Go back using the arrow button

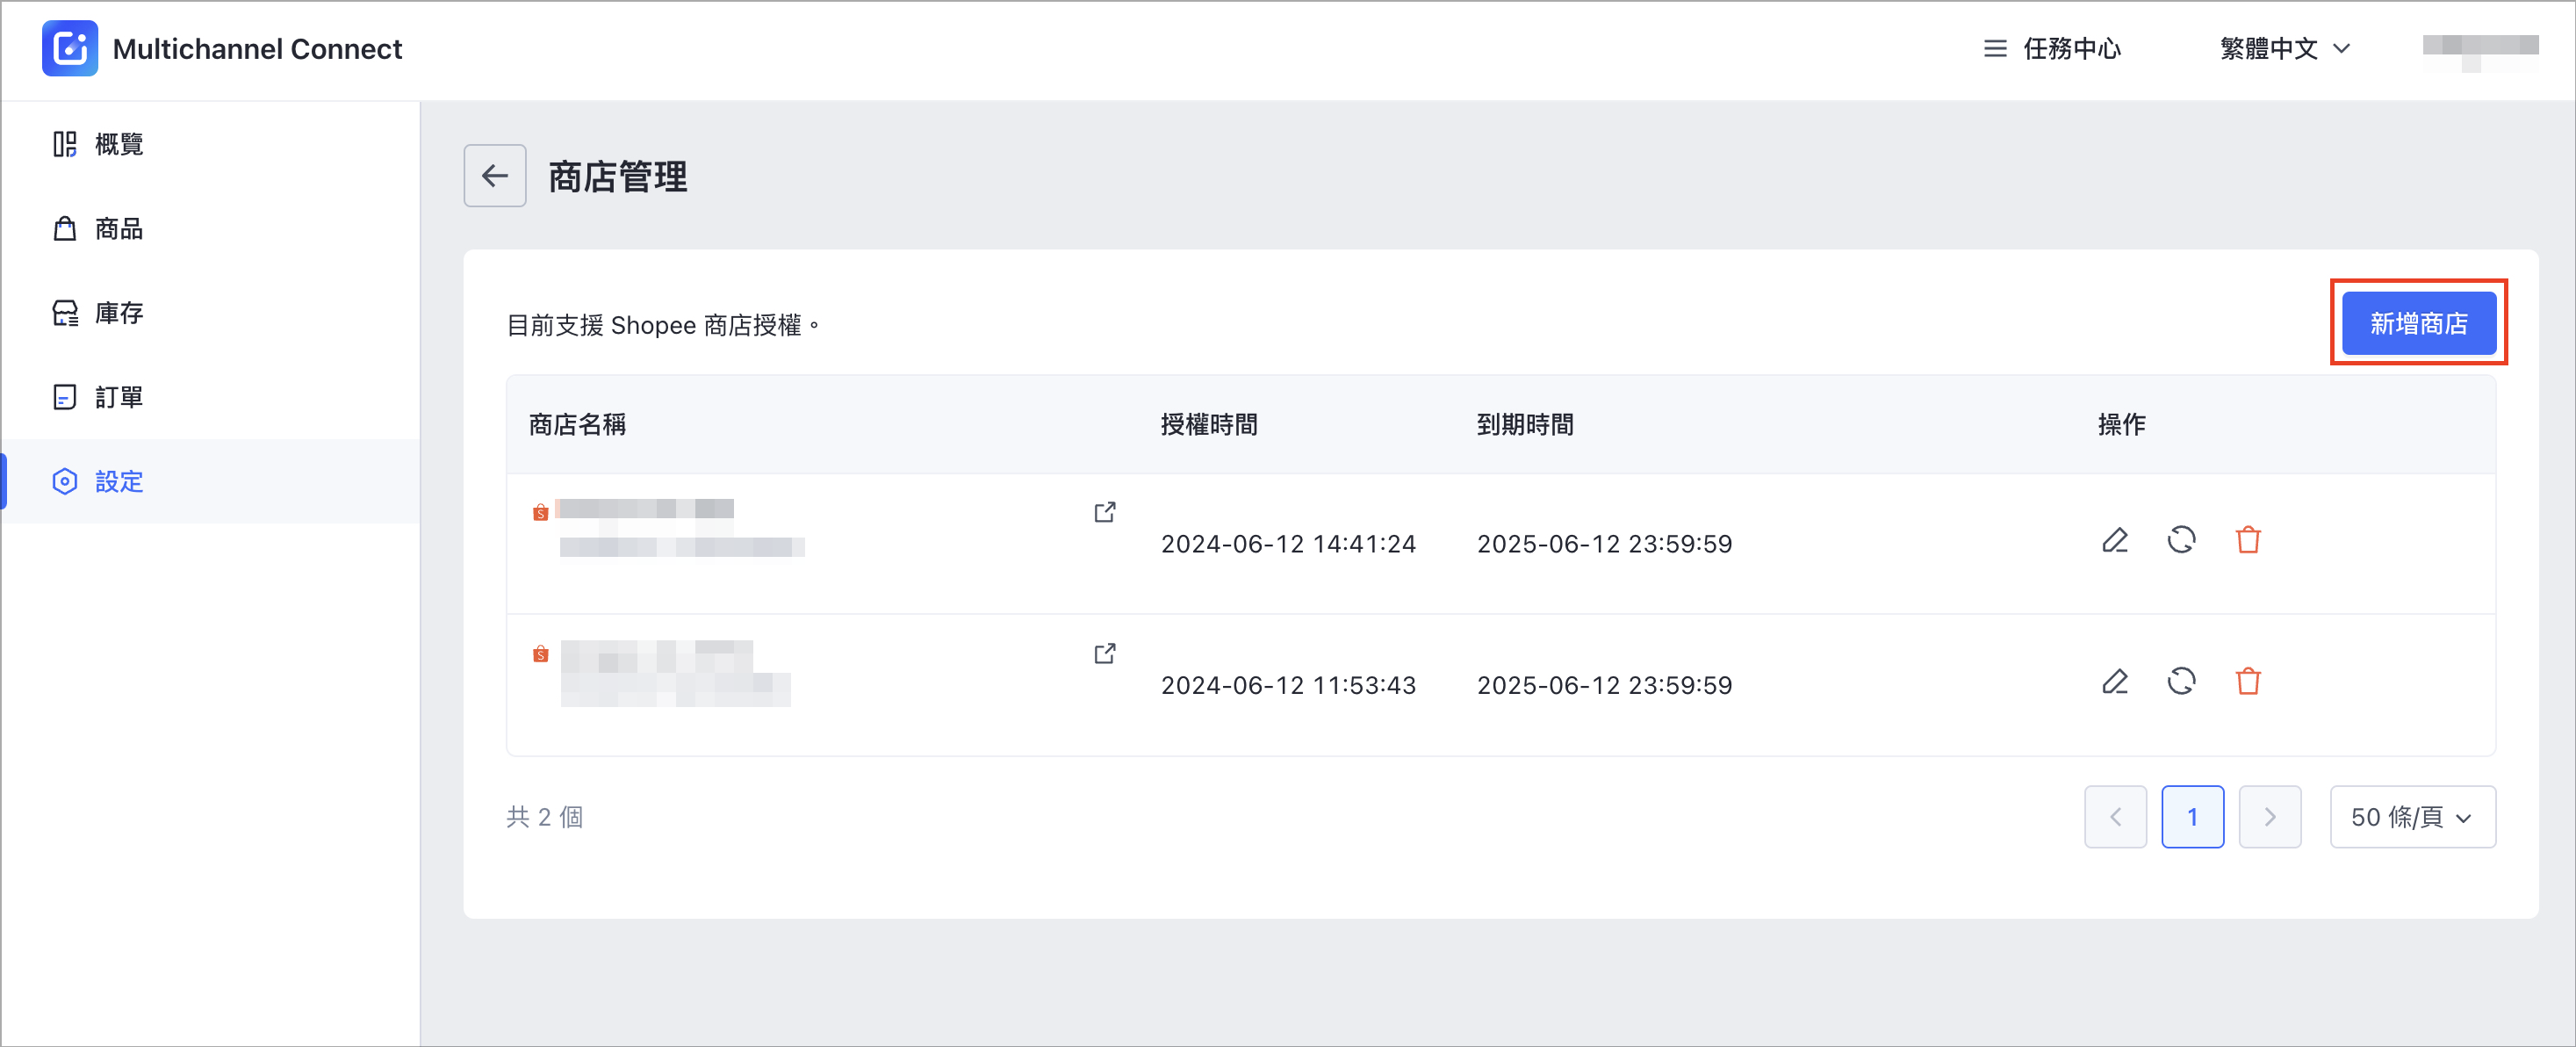(495, 176)
